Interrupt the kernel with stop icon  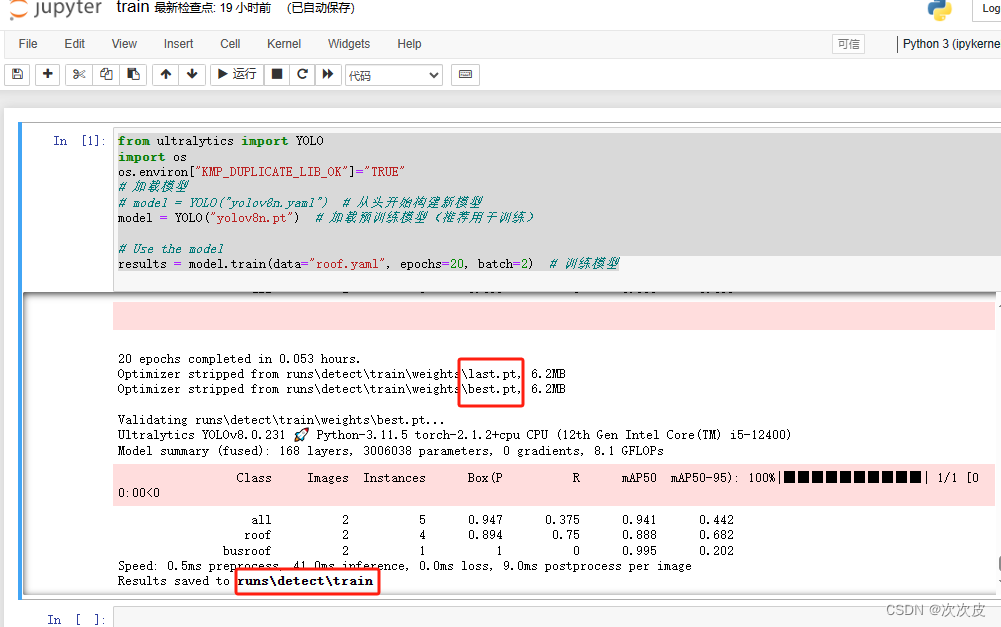coord(277,75)
